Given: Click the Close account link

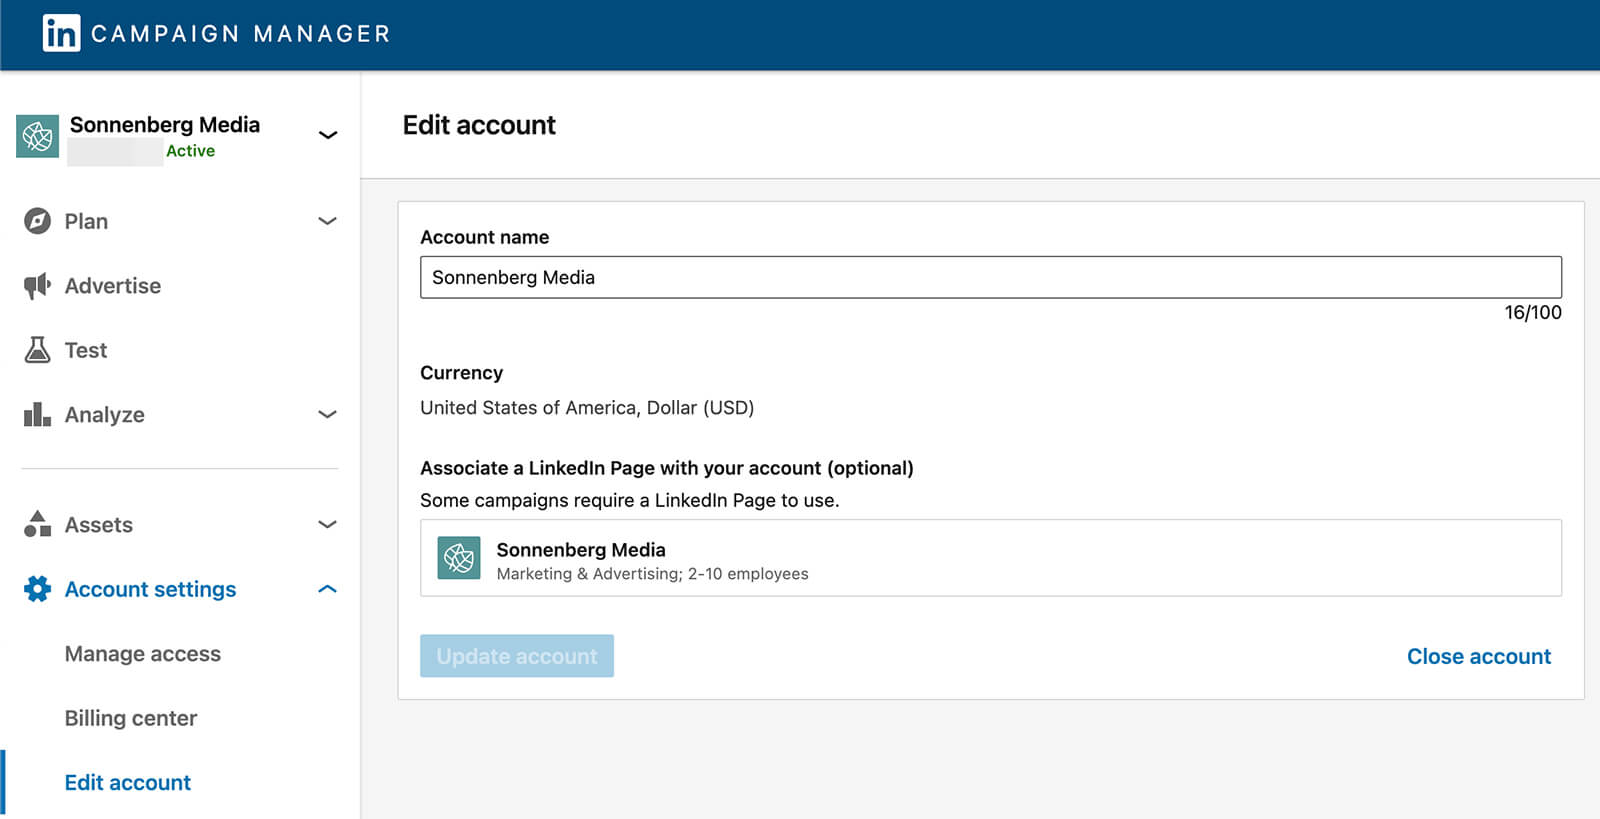Looking at the screenshot, I should pos(1479,656).
